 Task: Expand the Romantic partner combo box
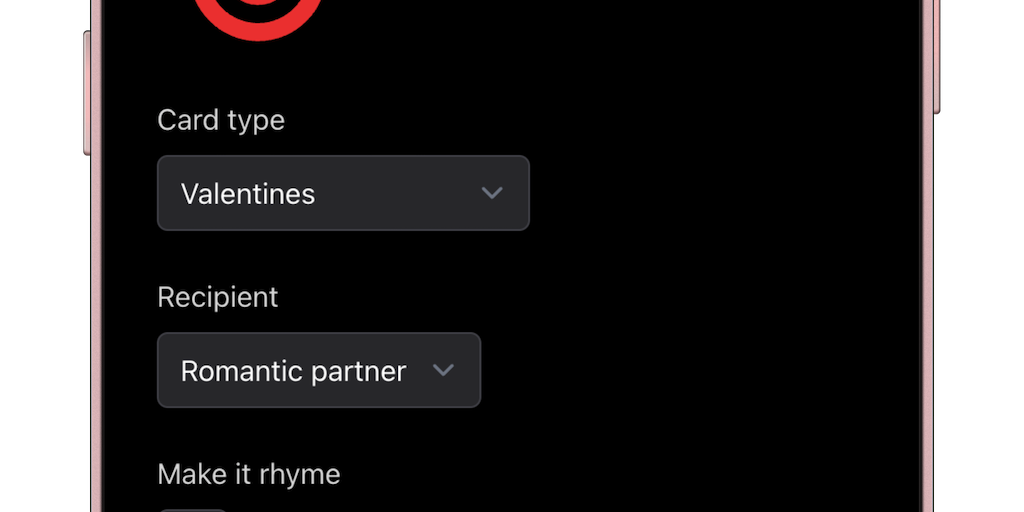[x=319, y=370]
